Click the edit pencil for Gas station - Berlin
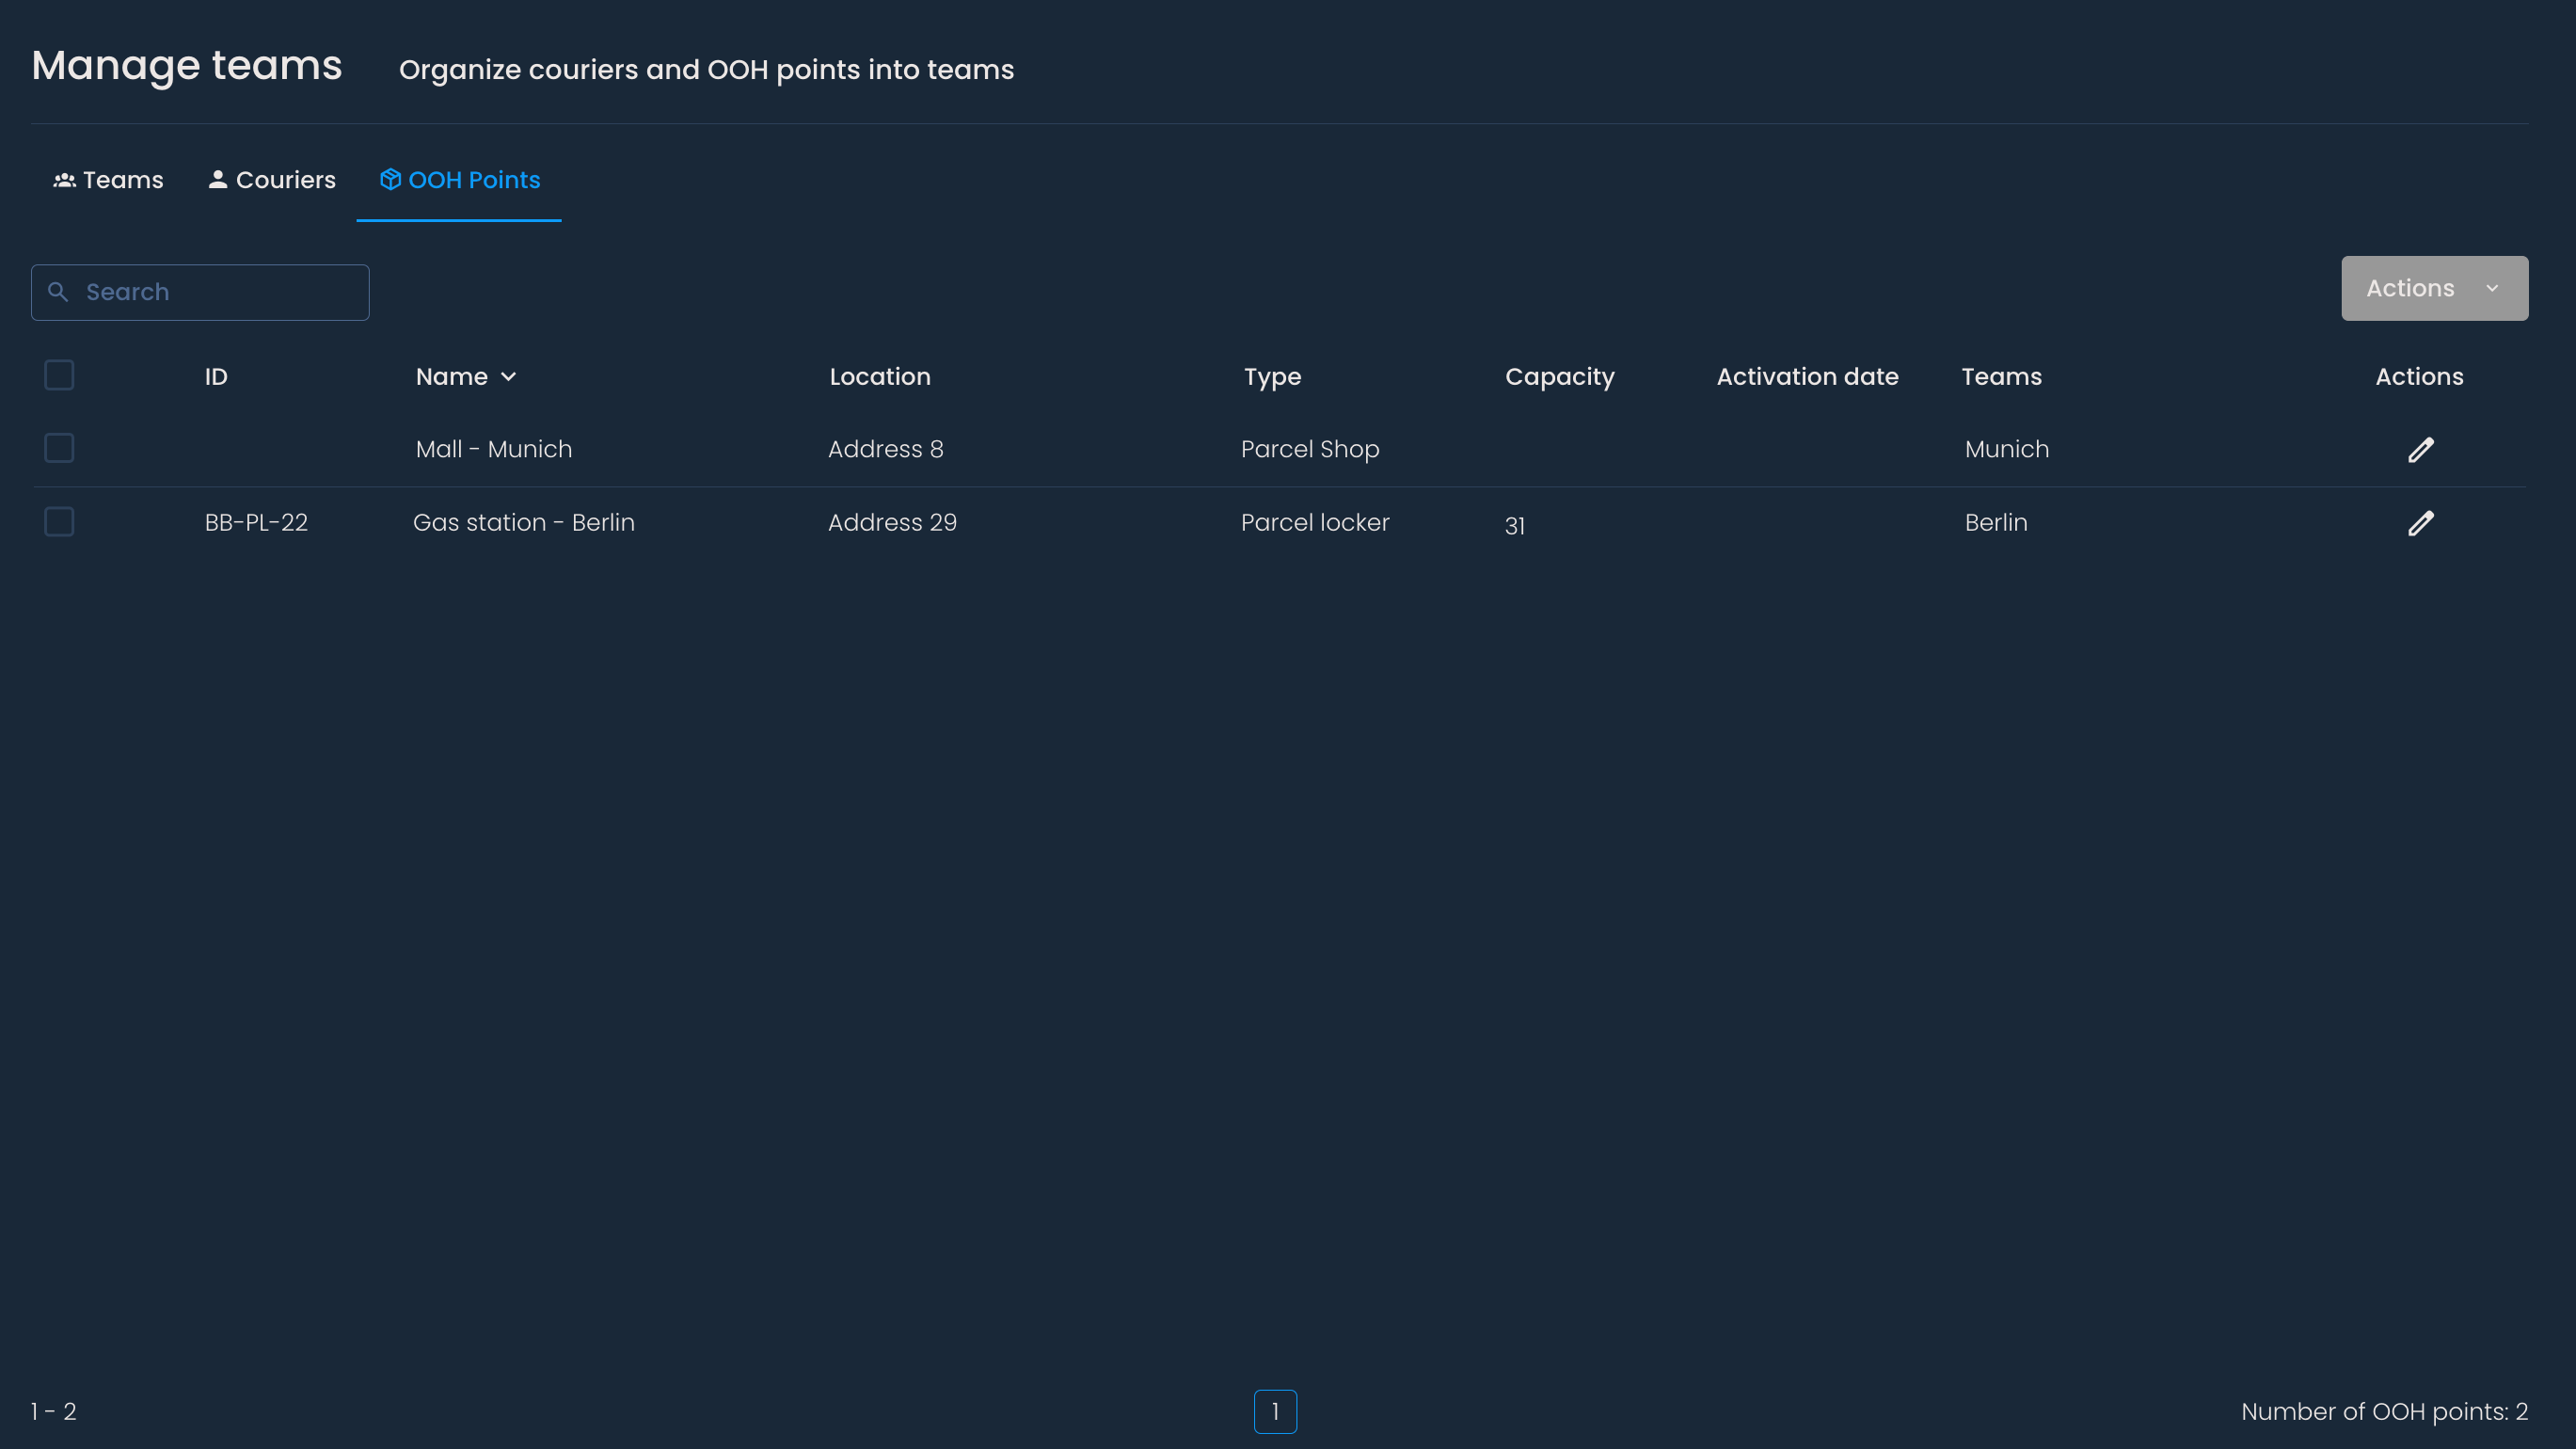The height and width of the screenshot is (1449, 2576). (x=2420, y=523)
